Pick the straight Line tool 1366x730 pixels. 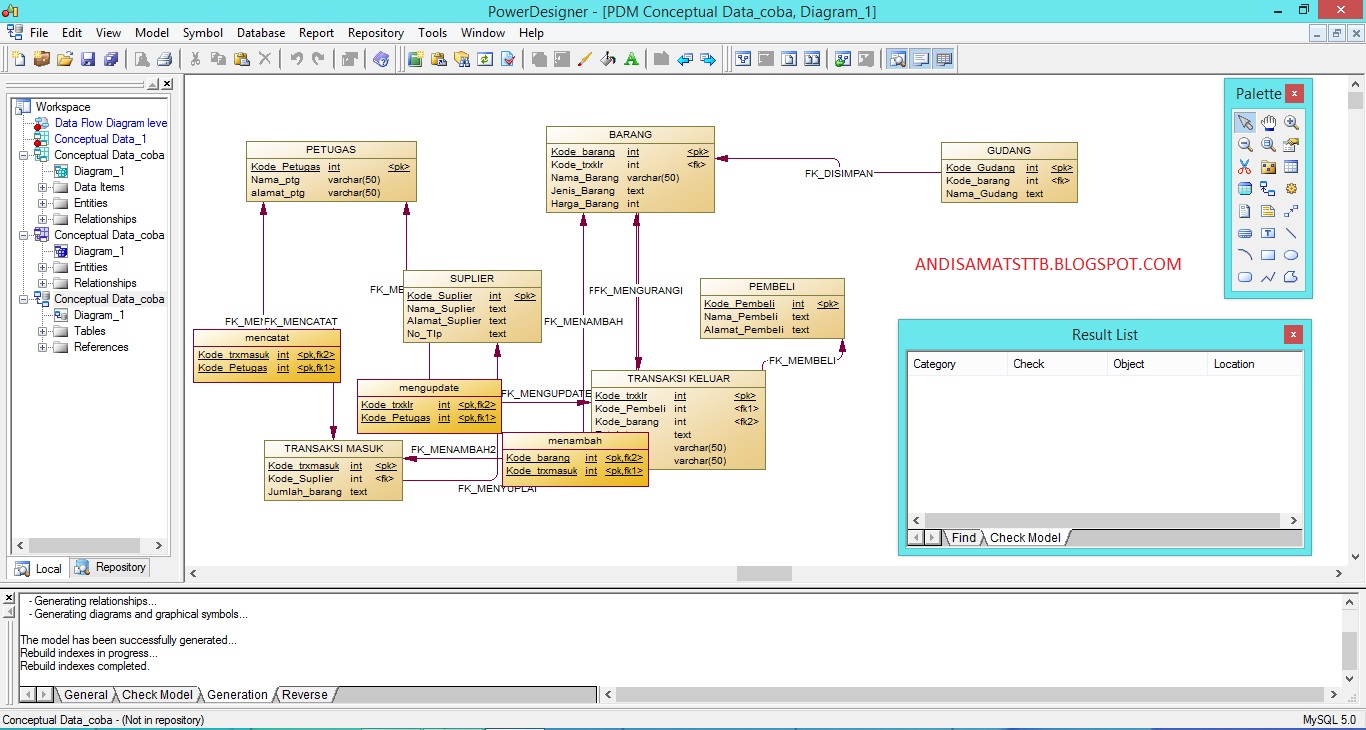click(1291, 233)
